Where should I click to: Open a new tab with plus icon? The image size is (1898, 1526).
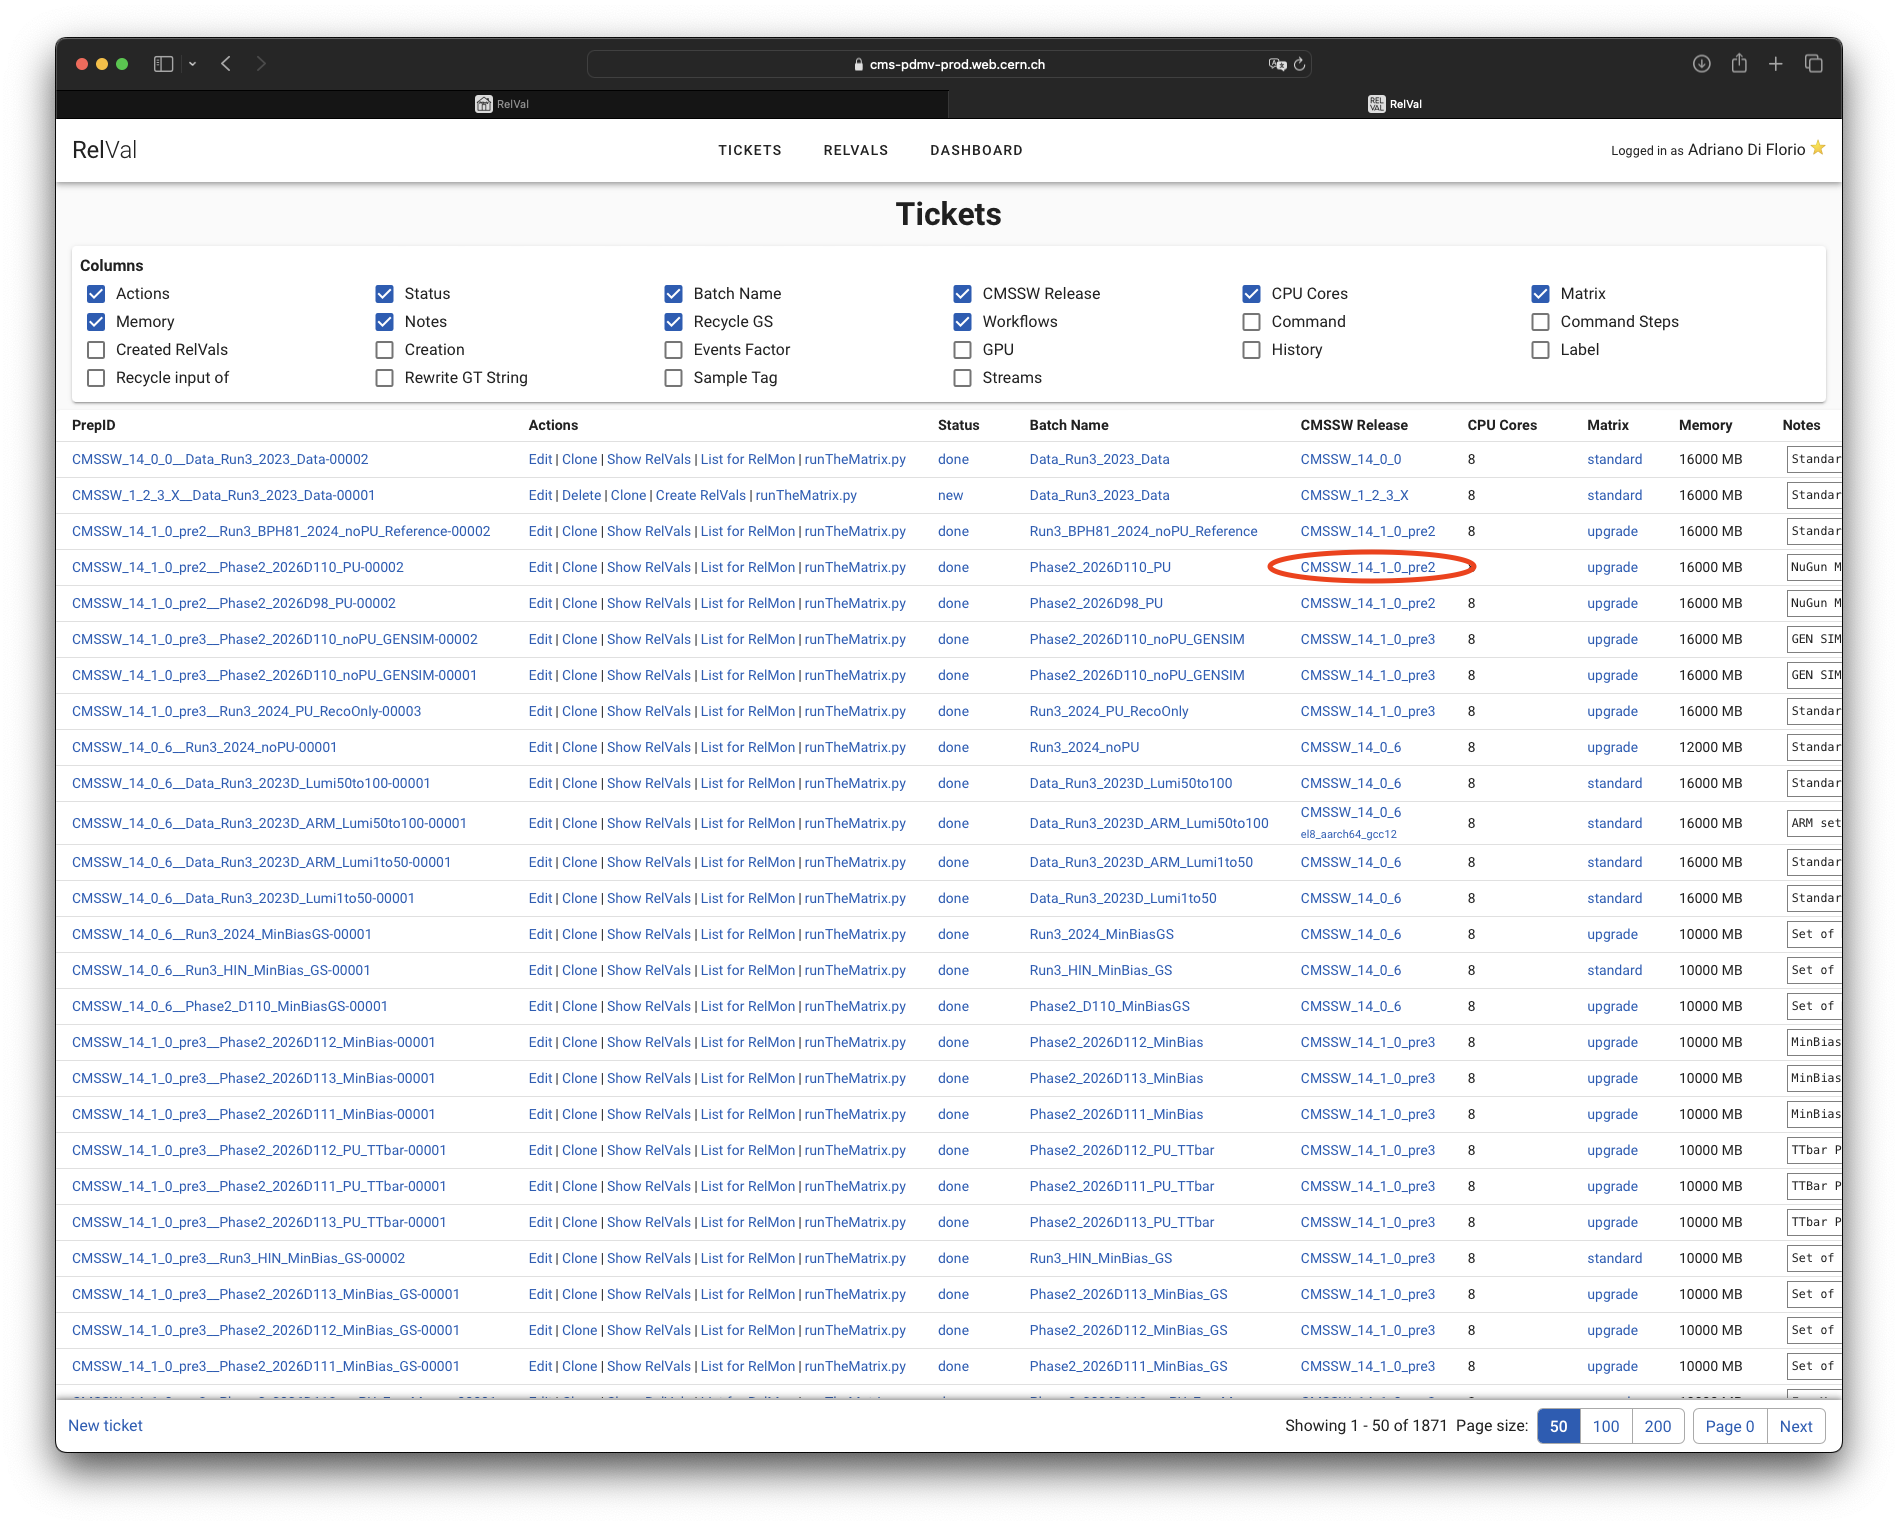click(1775, 64)
